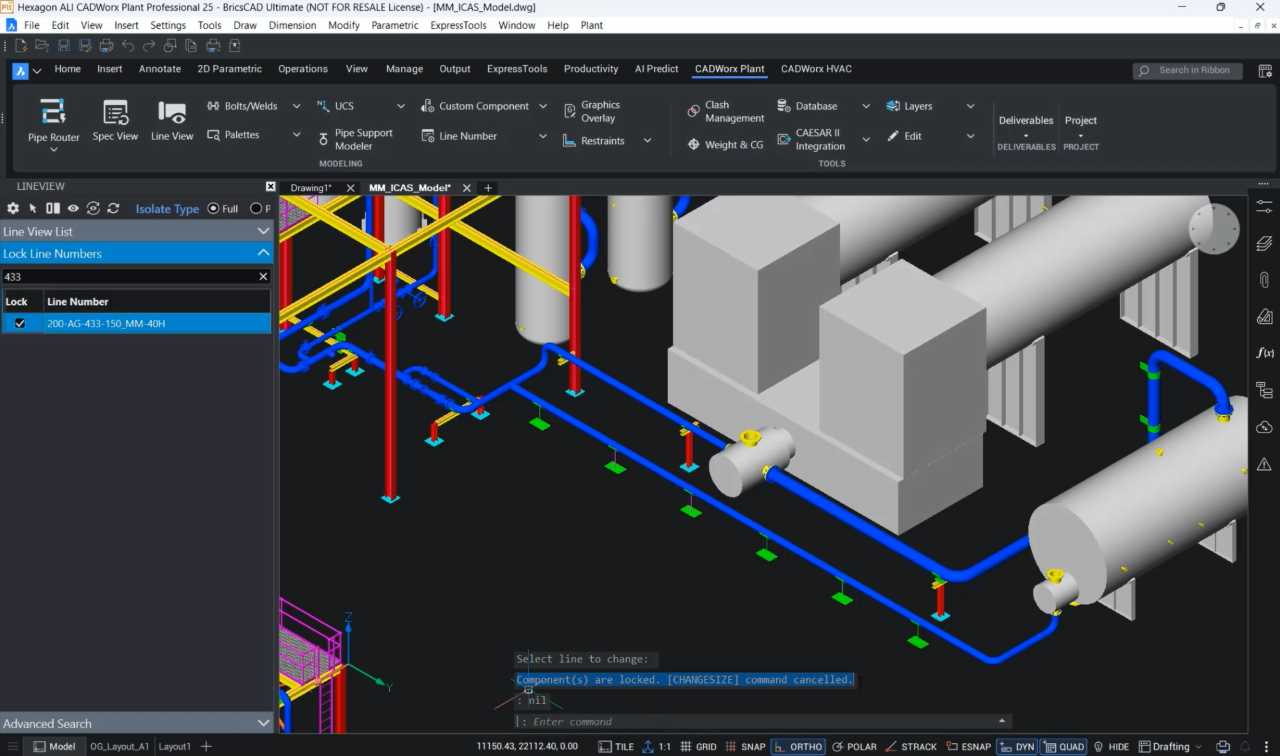Screen dimensions: 1280x756
Task: Launch the Pipe Support Modeler
Action: (x=355, y=139)
